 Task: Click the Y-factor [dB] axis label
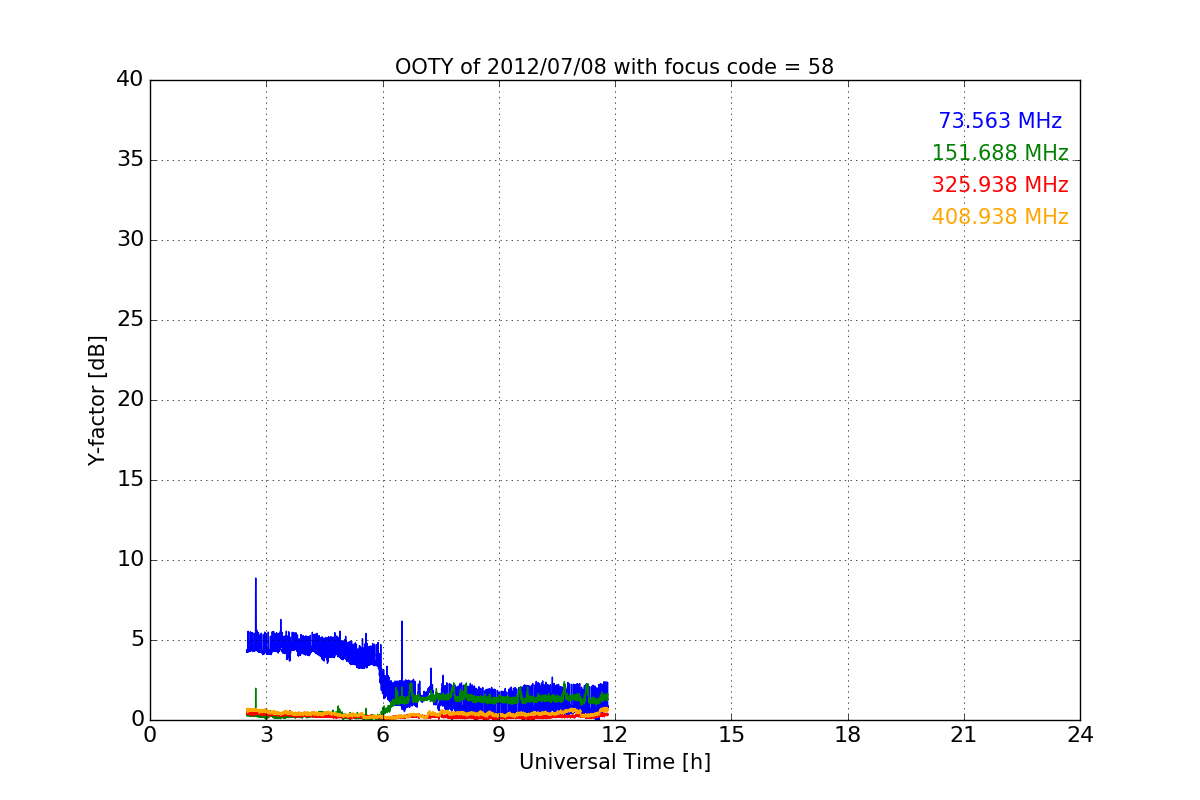tap(97, 400)
